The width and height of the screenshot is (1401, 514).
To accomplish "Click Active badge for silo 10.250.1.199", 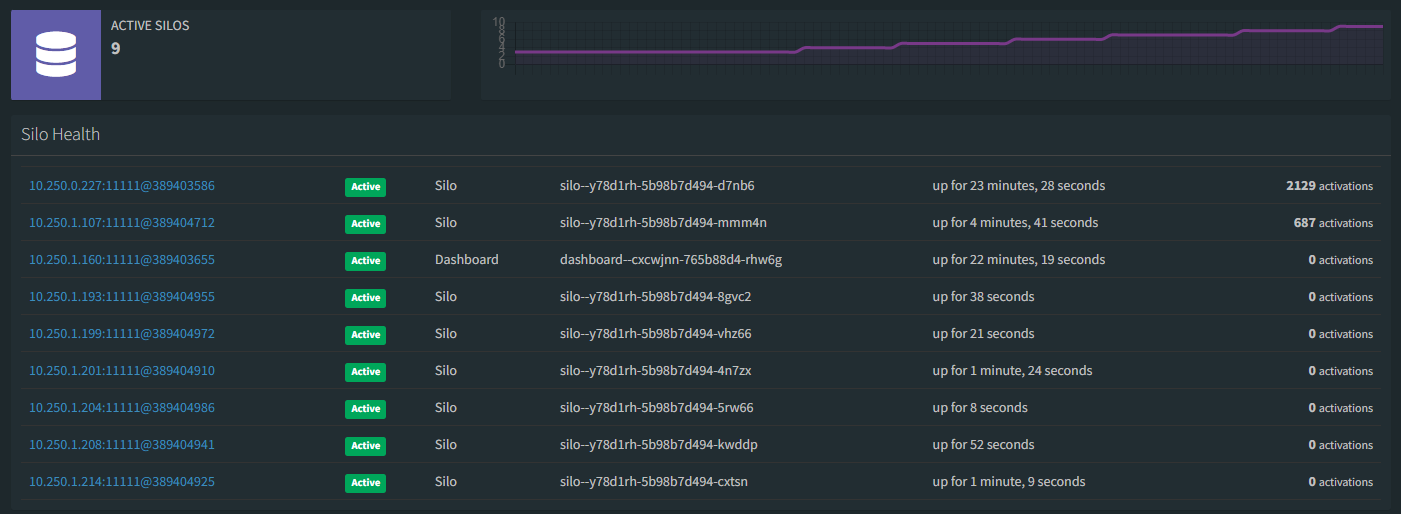I will point(366,335).
